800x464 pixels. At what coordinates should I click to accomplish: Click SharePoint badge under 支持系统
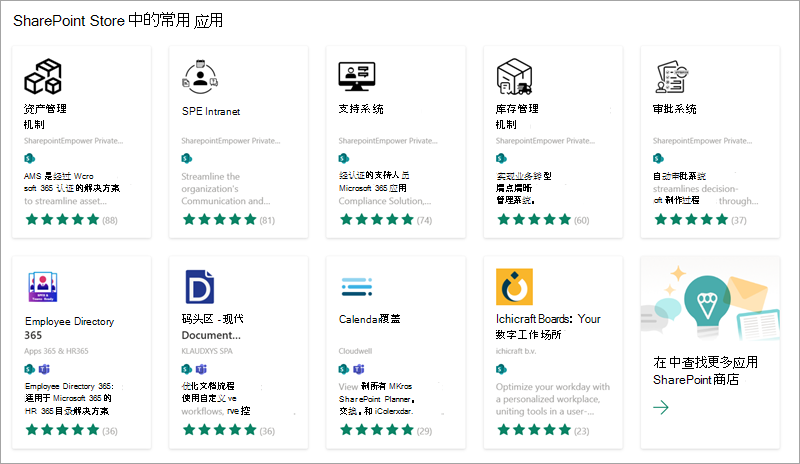tap(344, 158)
